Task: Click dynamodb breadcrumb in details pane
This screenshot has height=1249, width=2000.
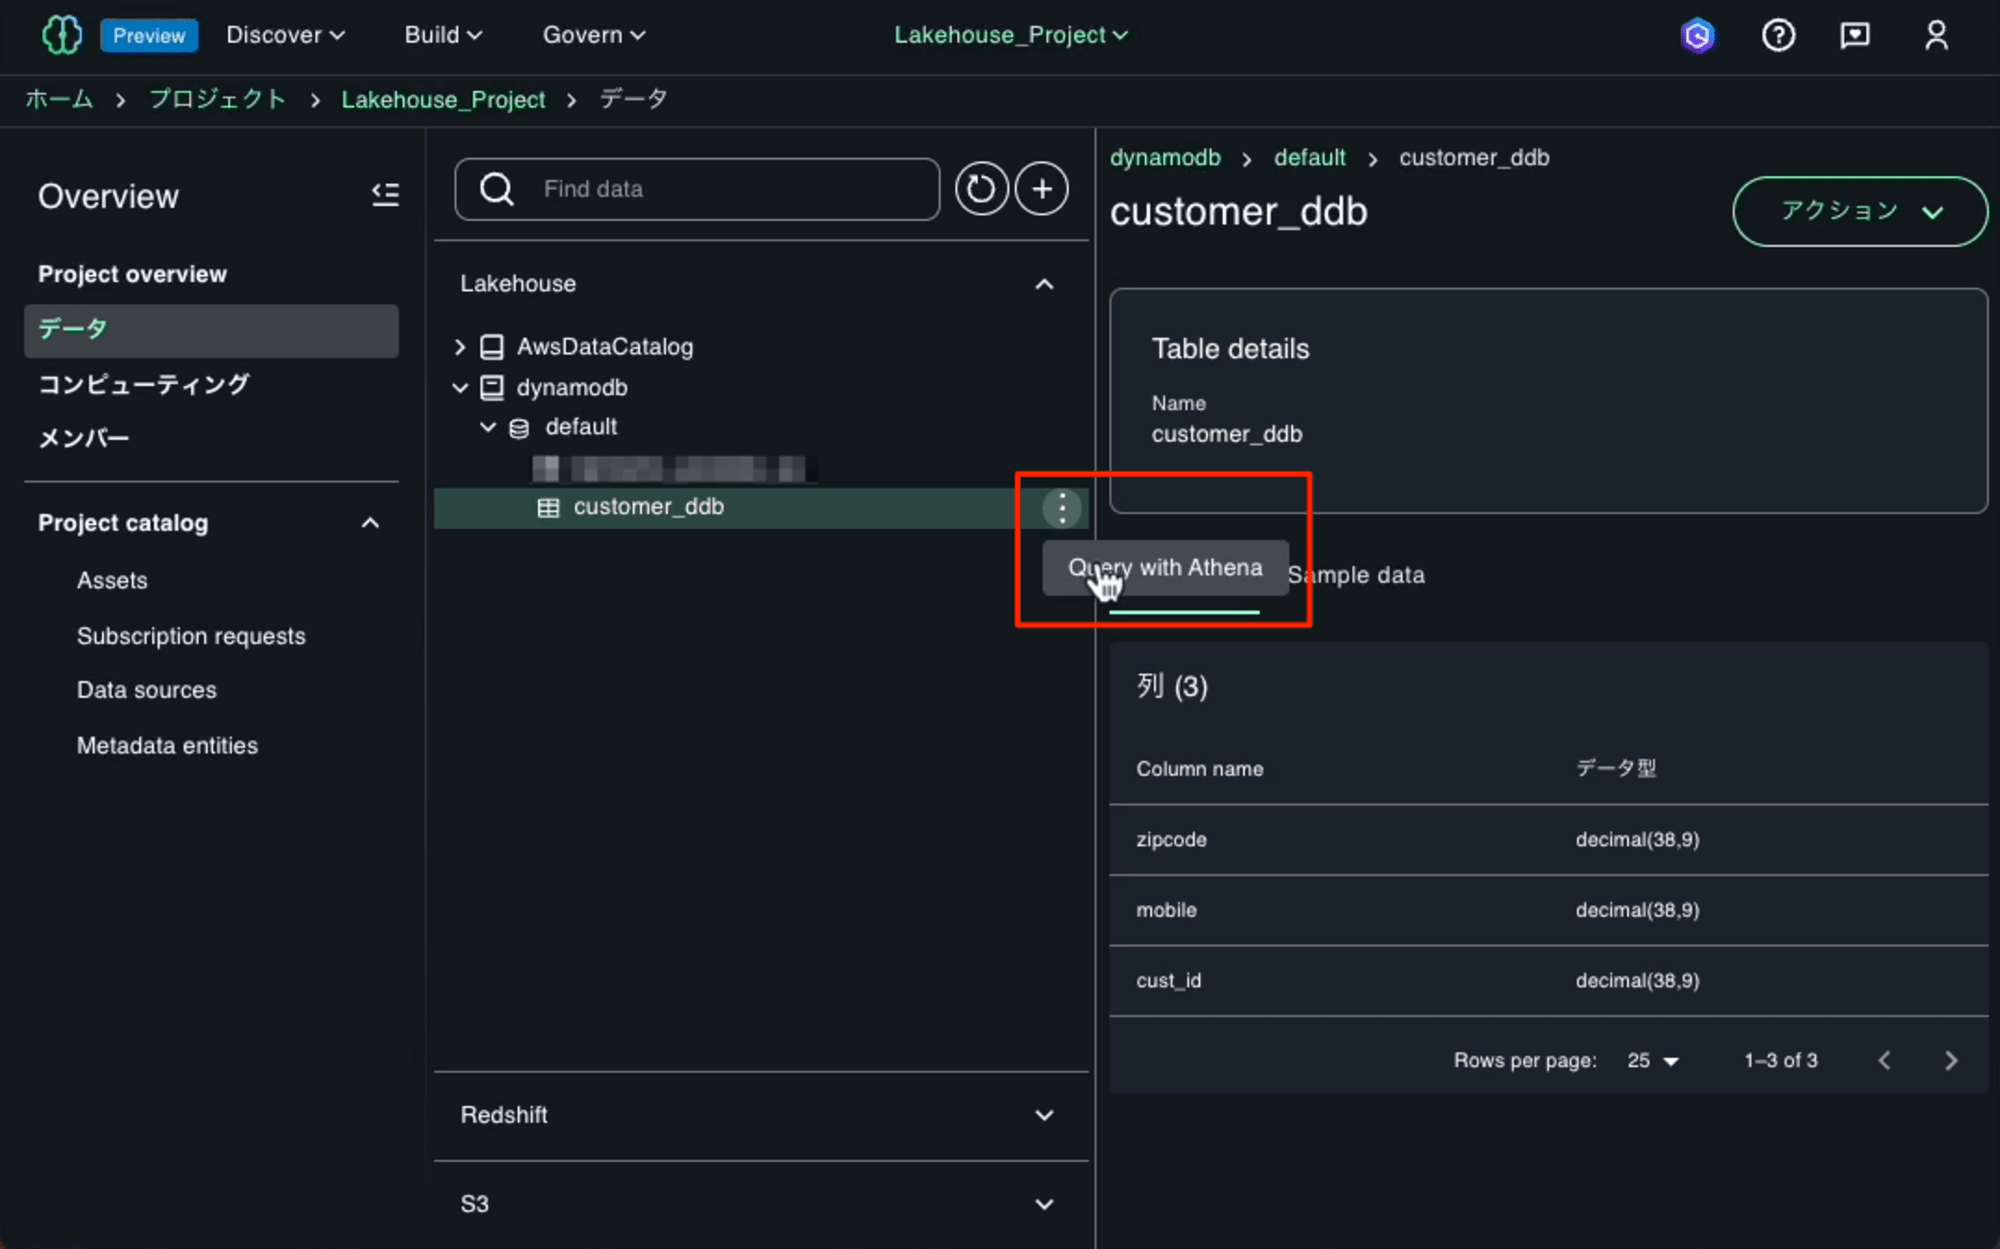Action: pyautogui.click(x=1165, y=158)
